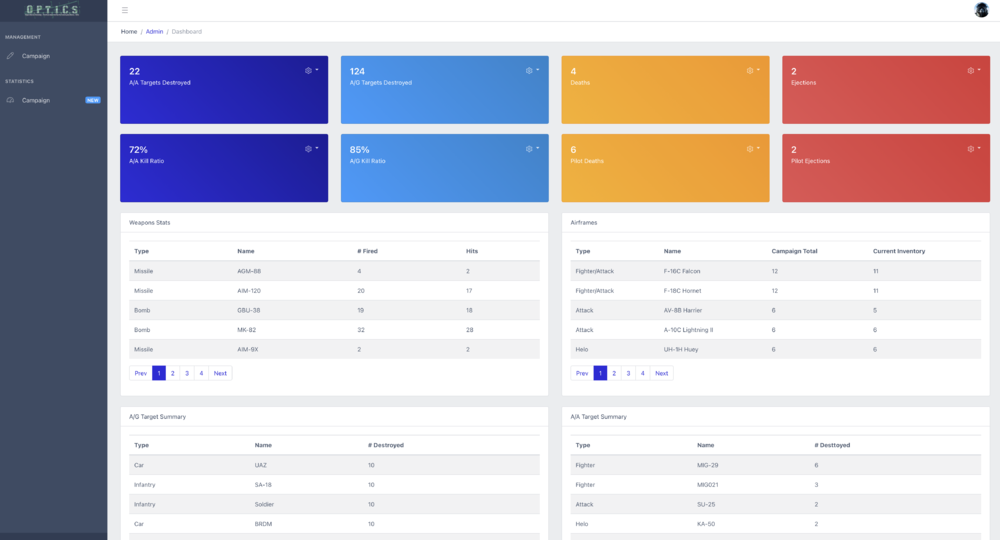Toggle the sidebar hamburger menu icon
1000x540 pixels.
coord(125,10)
